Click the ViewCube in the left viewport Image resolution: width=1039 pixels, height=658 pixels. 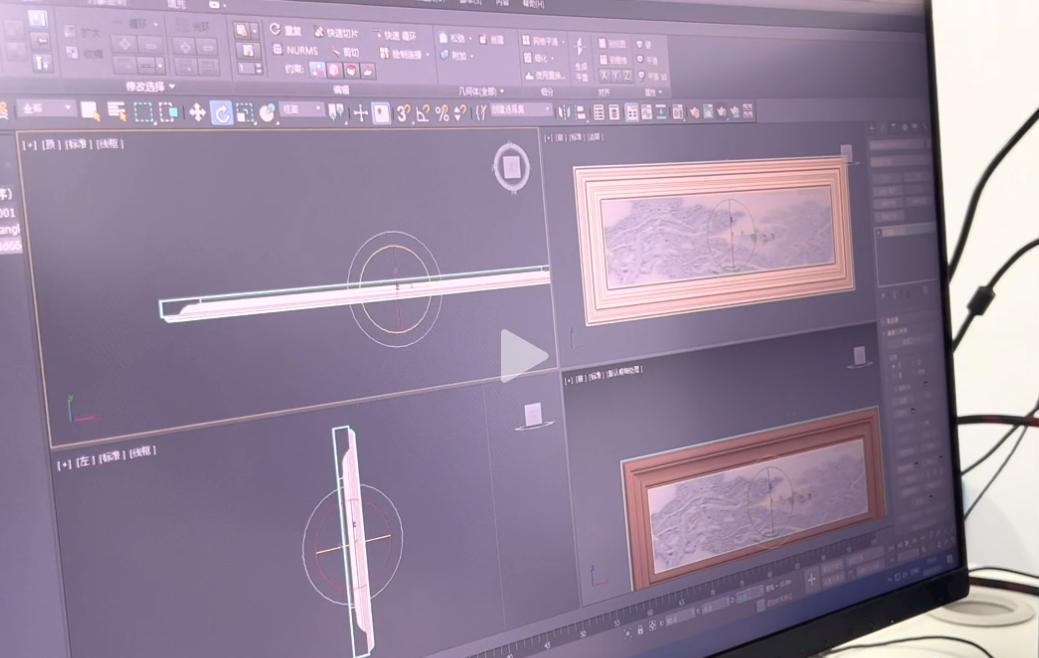pos(533,416)
